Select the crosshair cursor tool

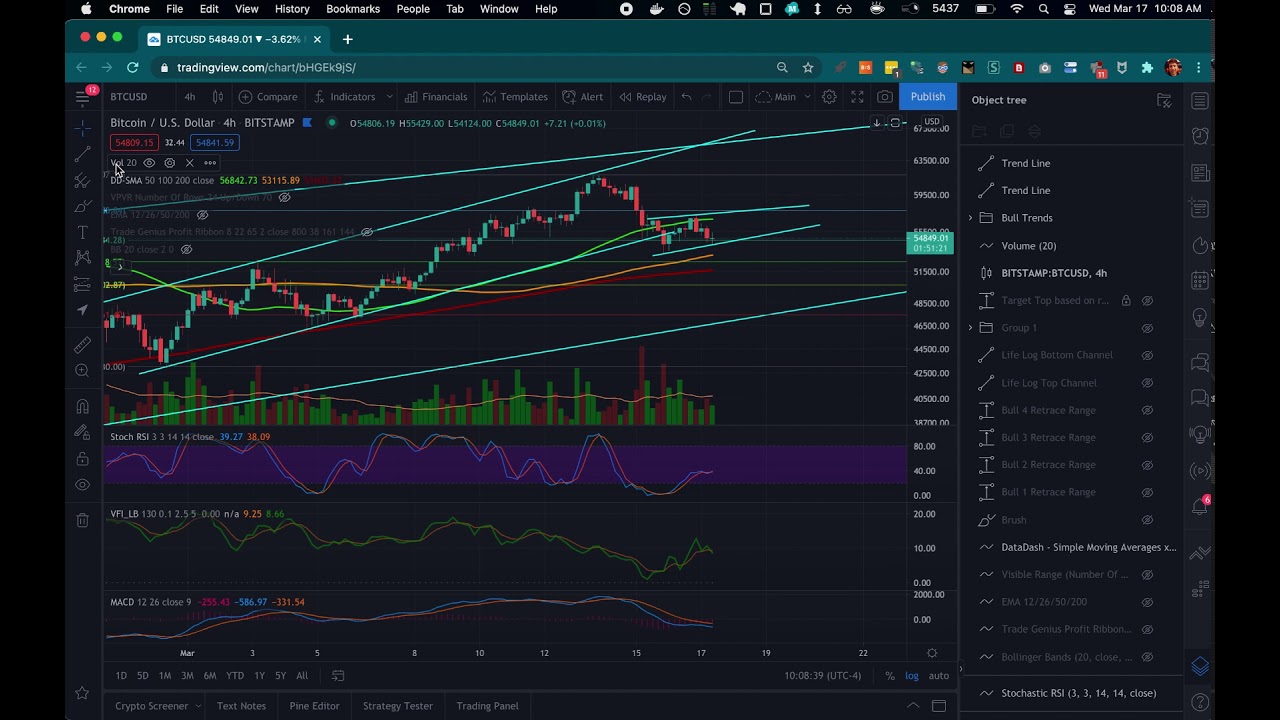[x=83, y=127]
